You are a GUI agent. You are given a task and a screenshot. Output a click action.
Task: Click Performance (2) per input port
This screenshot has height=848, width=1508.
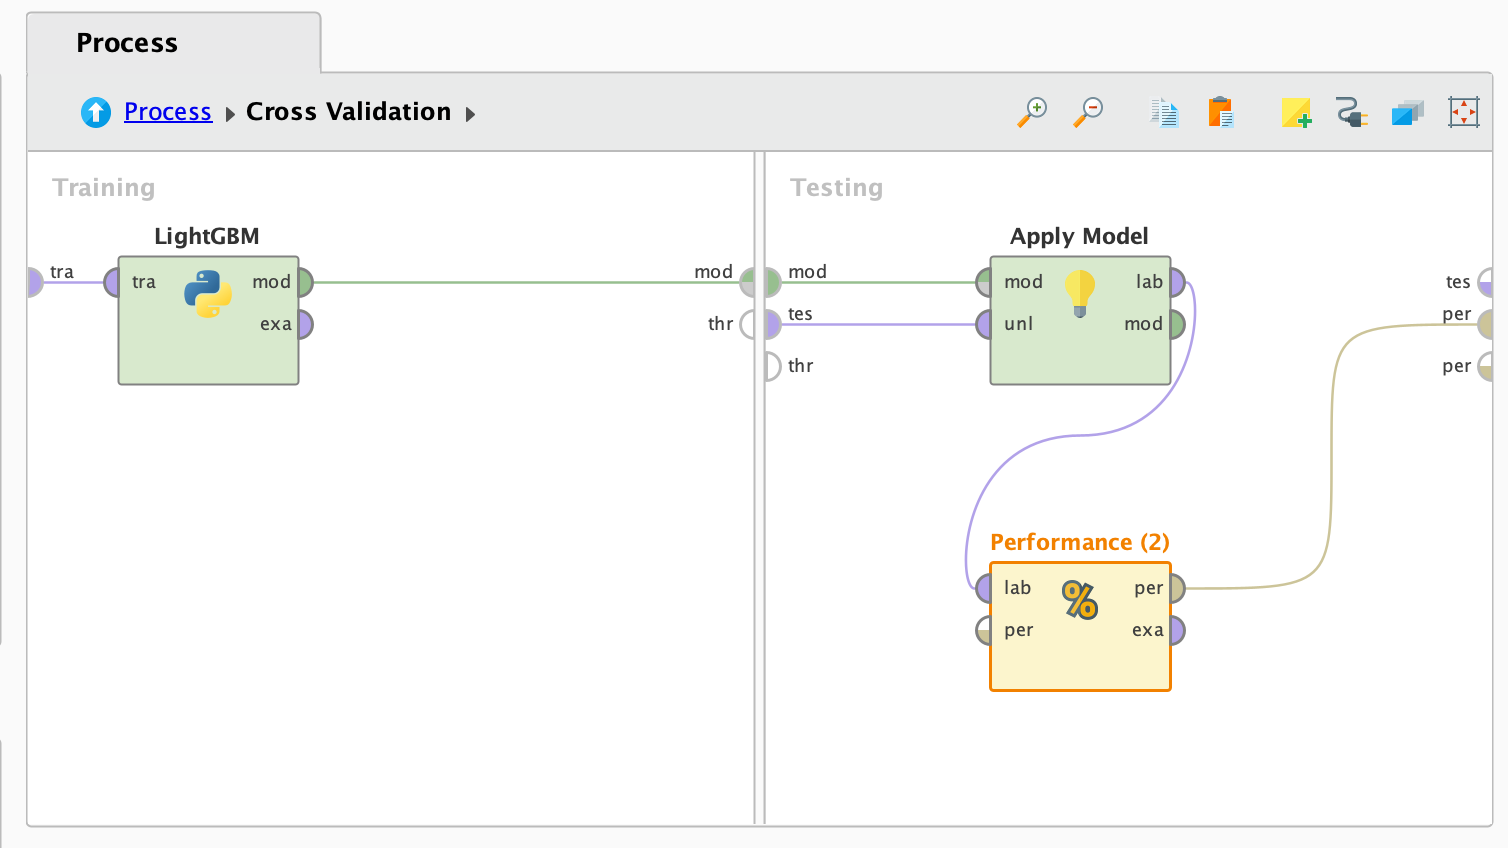(984, 630)
